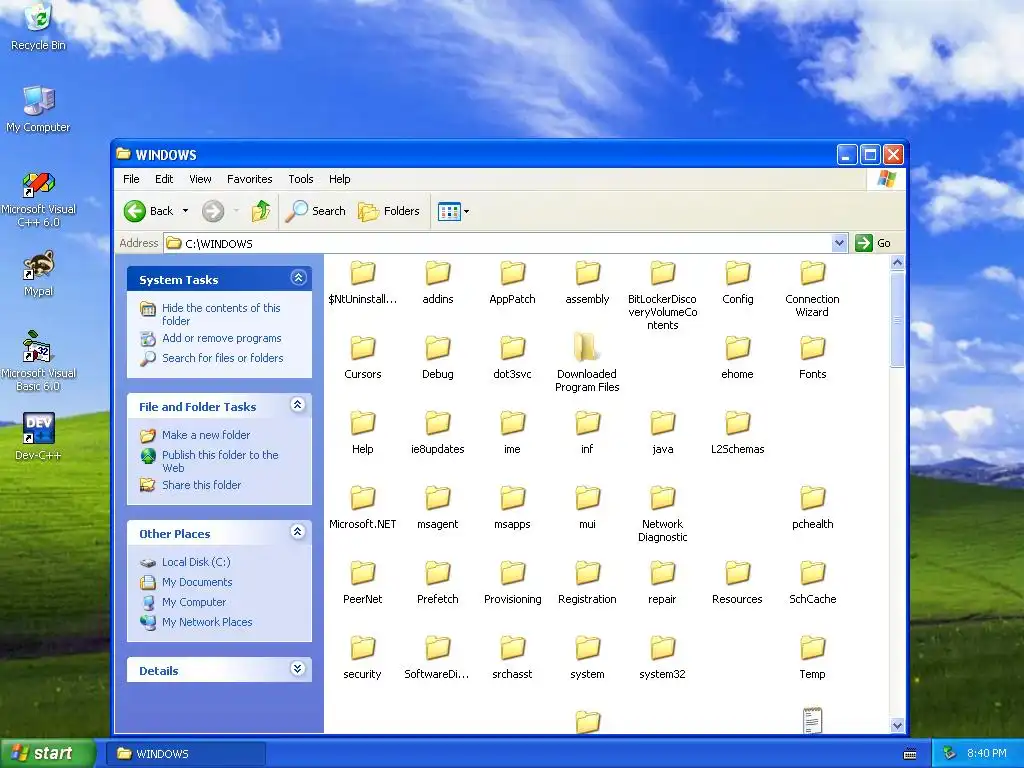Select the Config folder
The image size is (1024, 768).
tap(737, 282)
